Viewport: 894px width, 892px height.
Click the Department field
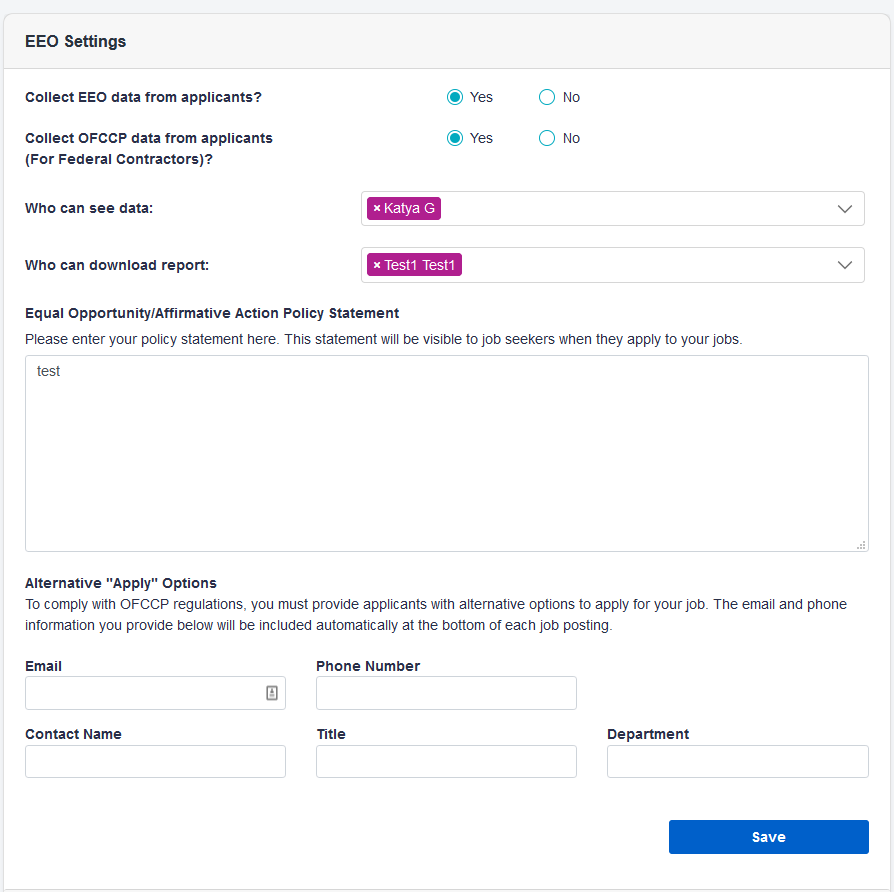click(737, 761)
